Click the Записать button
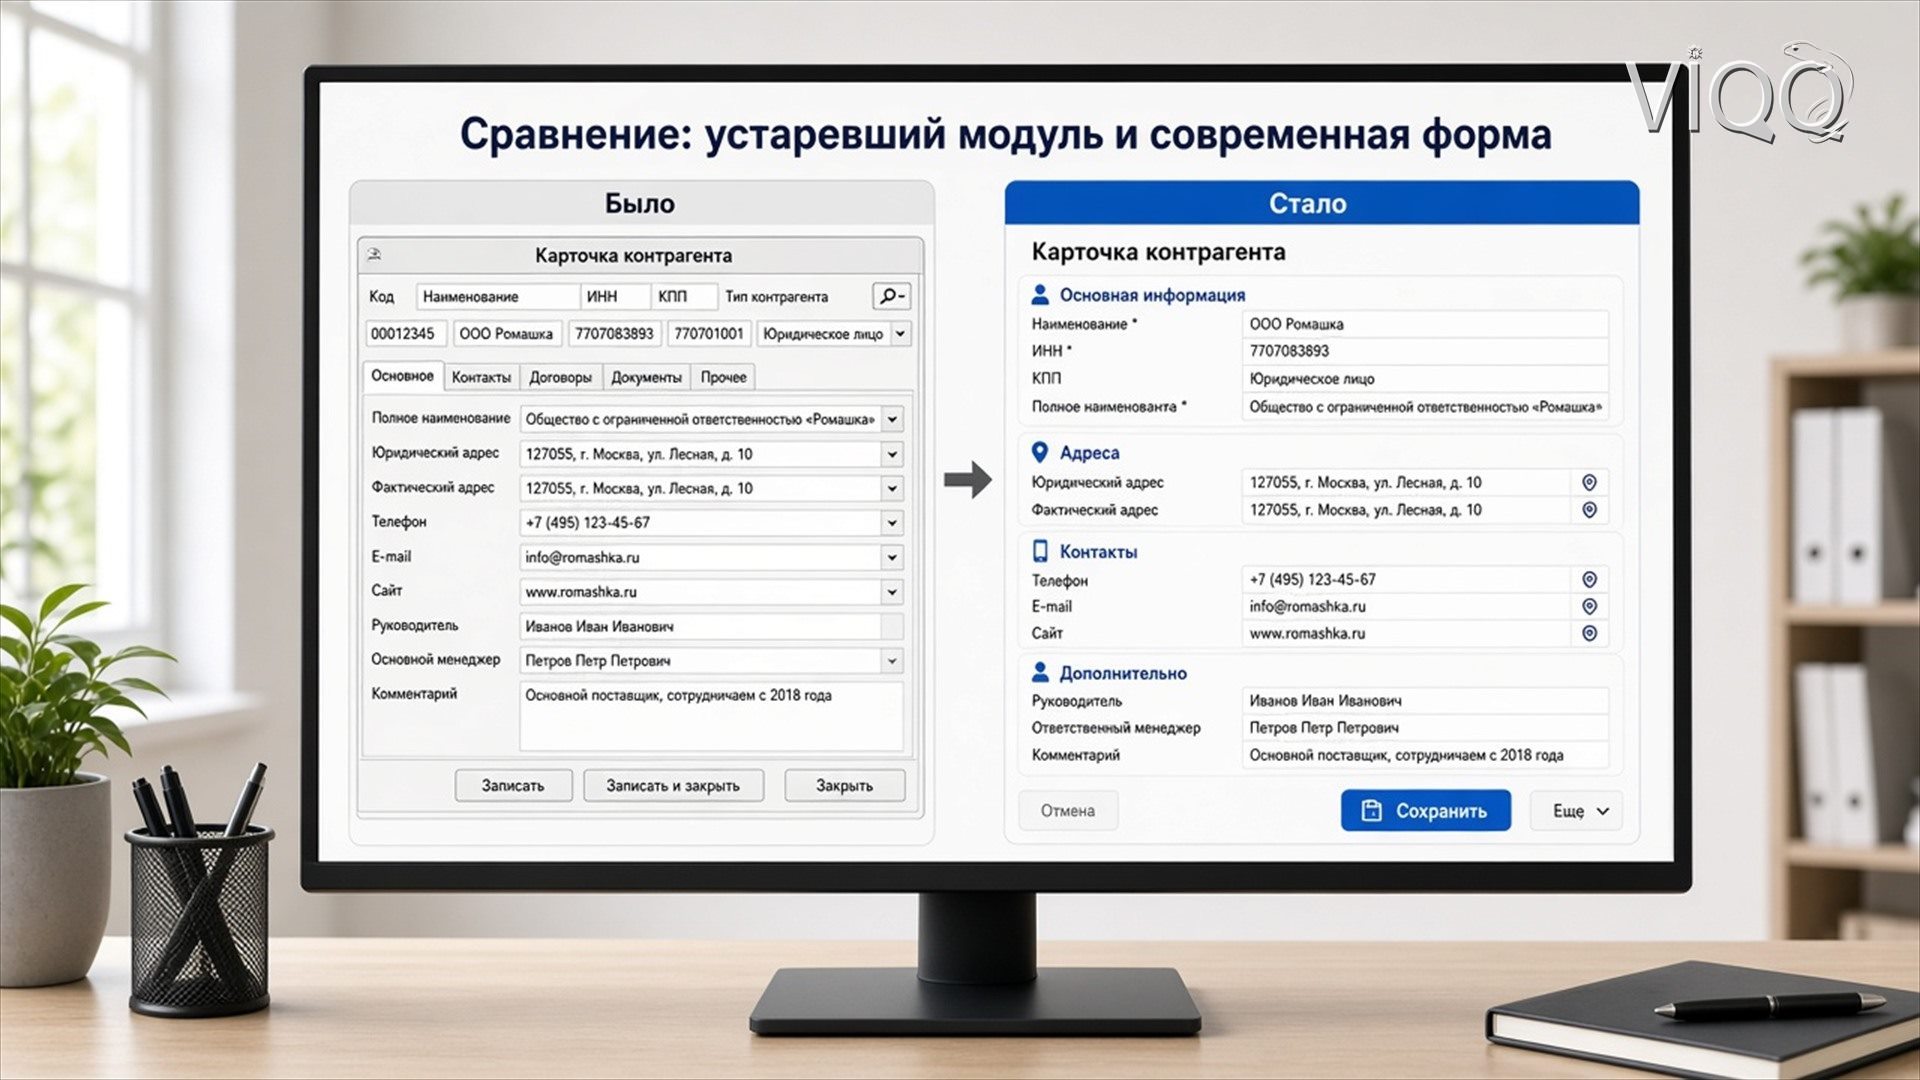The width and height of the screenshot is (1920, 1080). (x=513, y=785)
